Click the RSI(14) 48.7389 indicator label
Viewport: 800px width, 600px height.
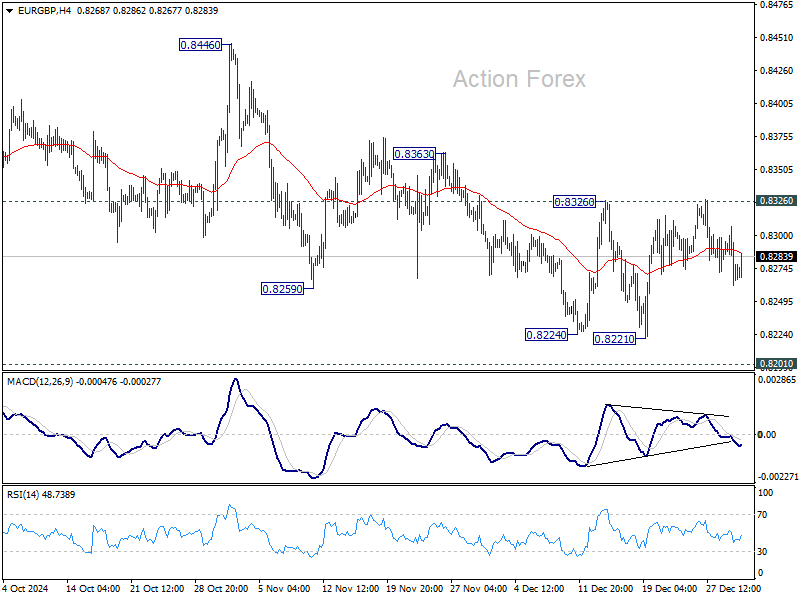(41, 494)
